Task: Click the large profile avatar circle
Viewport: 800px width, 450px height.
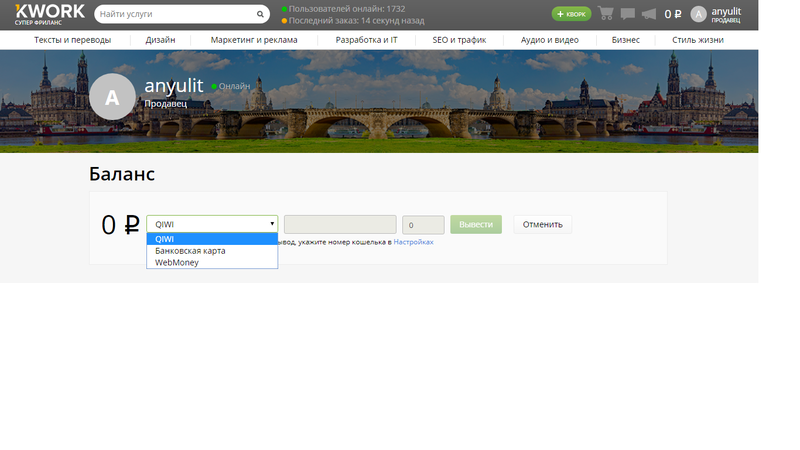Action: click(x=112, y=98)
